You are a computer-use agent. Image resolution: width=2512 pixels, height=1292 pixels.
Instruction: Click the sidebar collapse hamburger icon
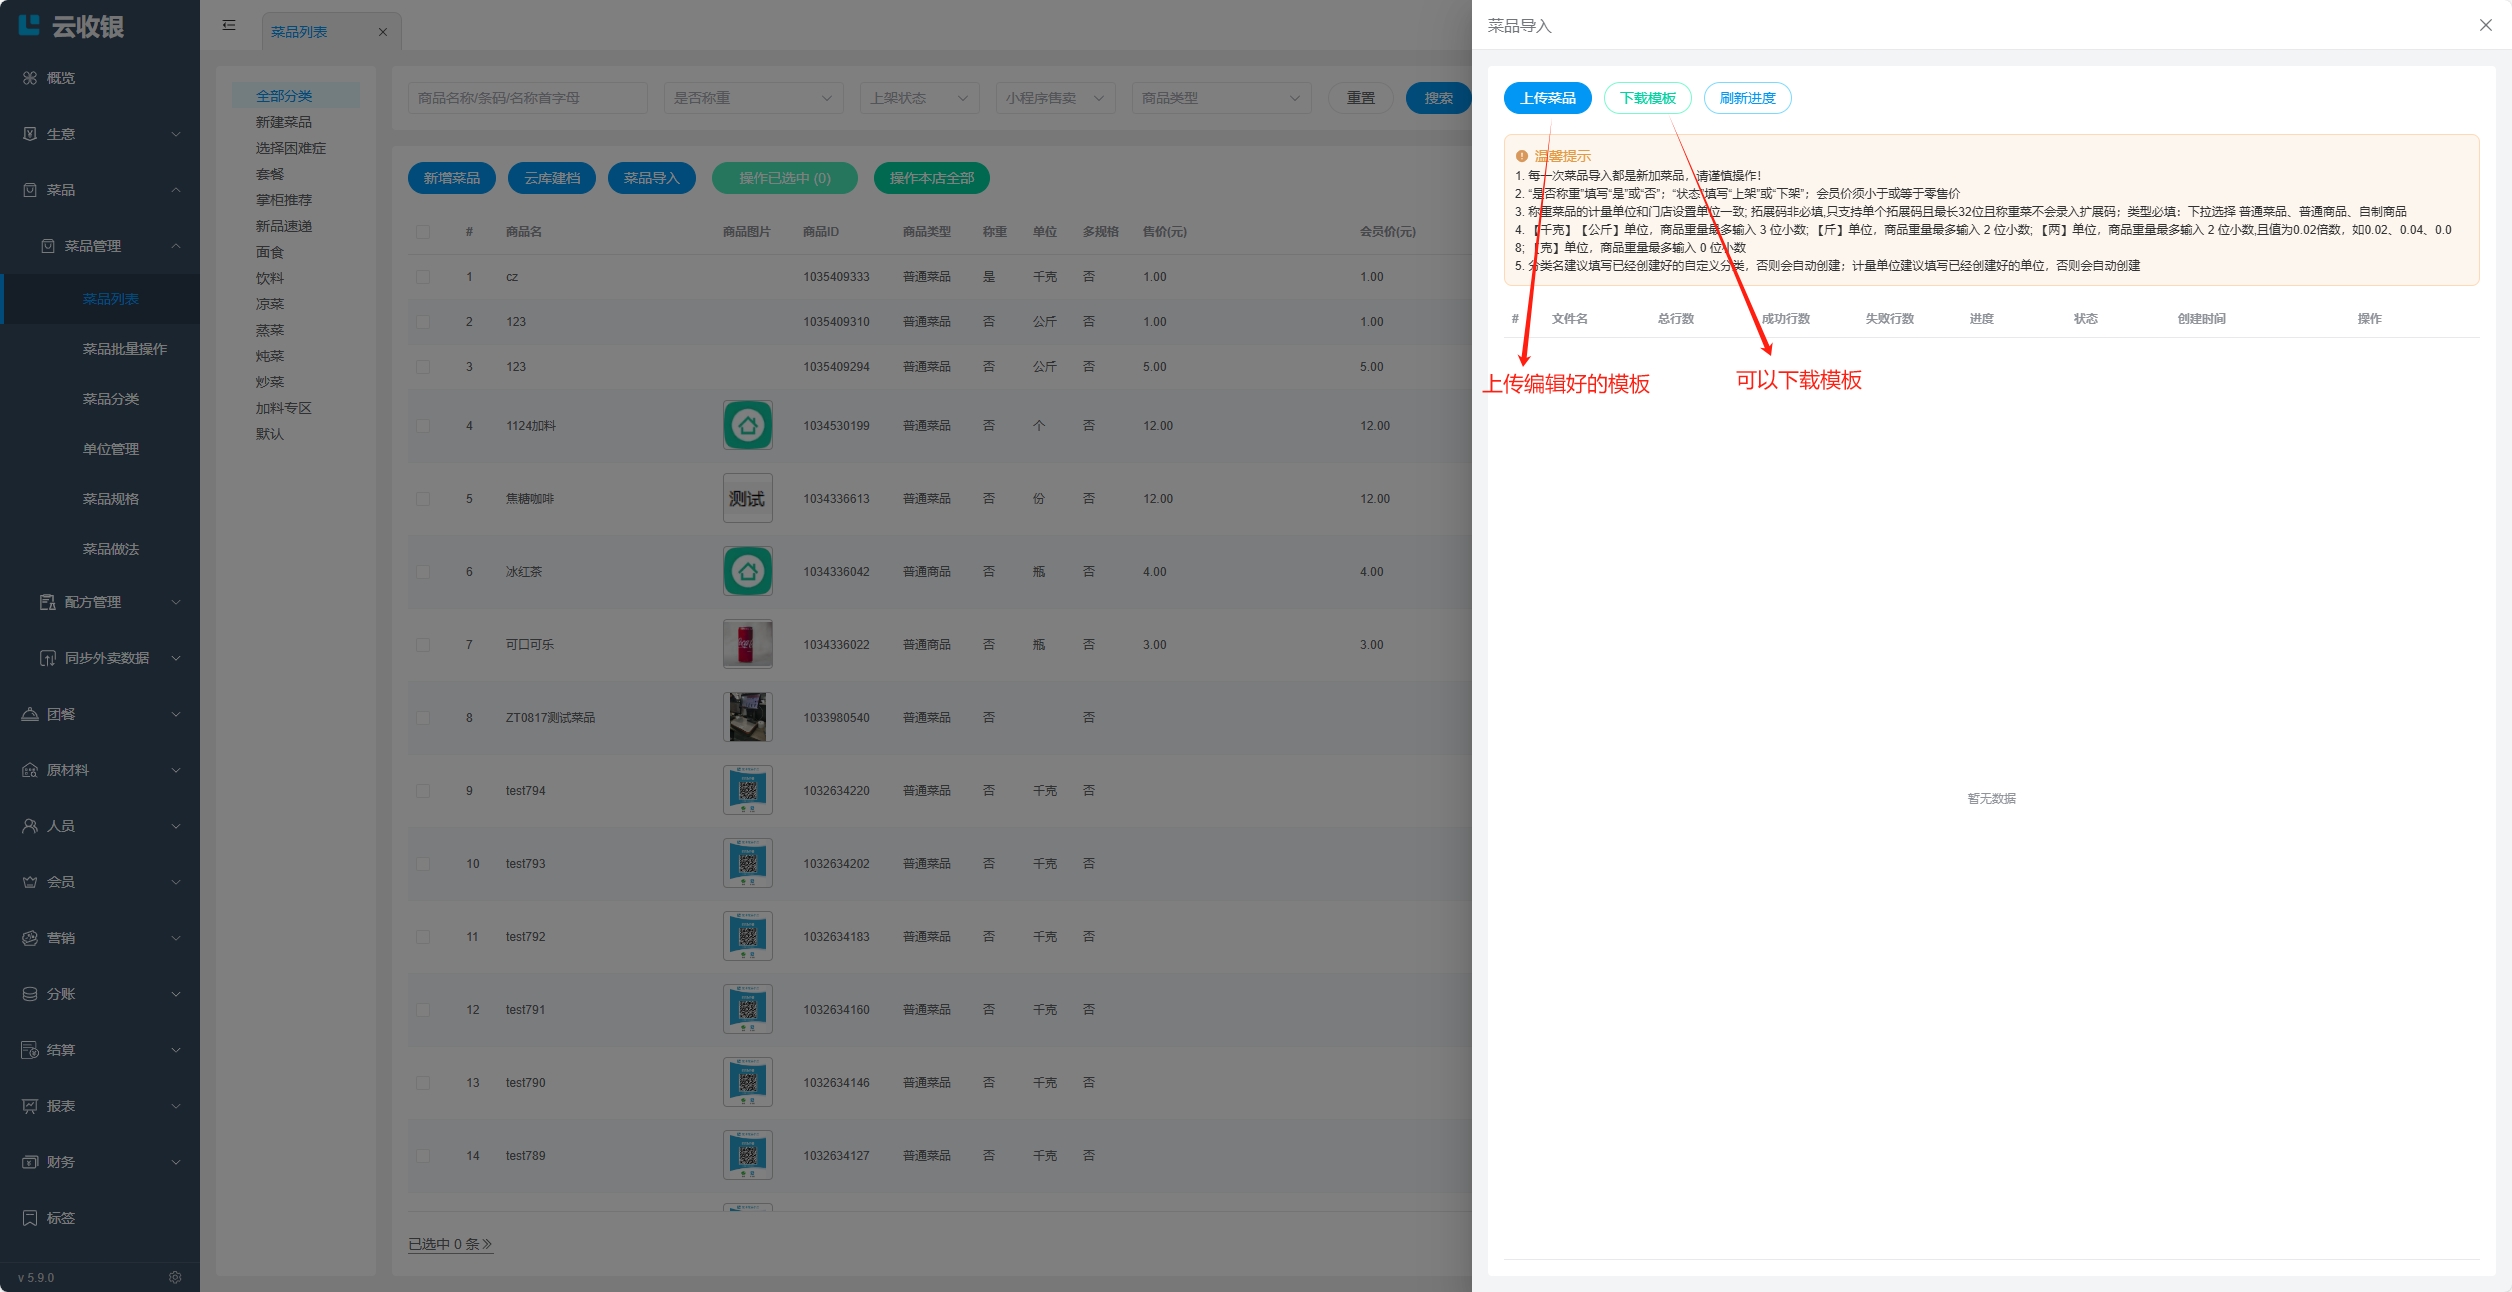(x=229, y=25)
